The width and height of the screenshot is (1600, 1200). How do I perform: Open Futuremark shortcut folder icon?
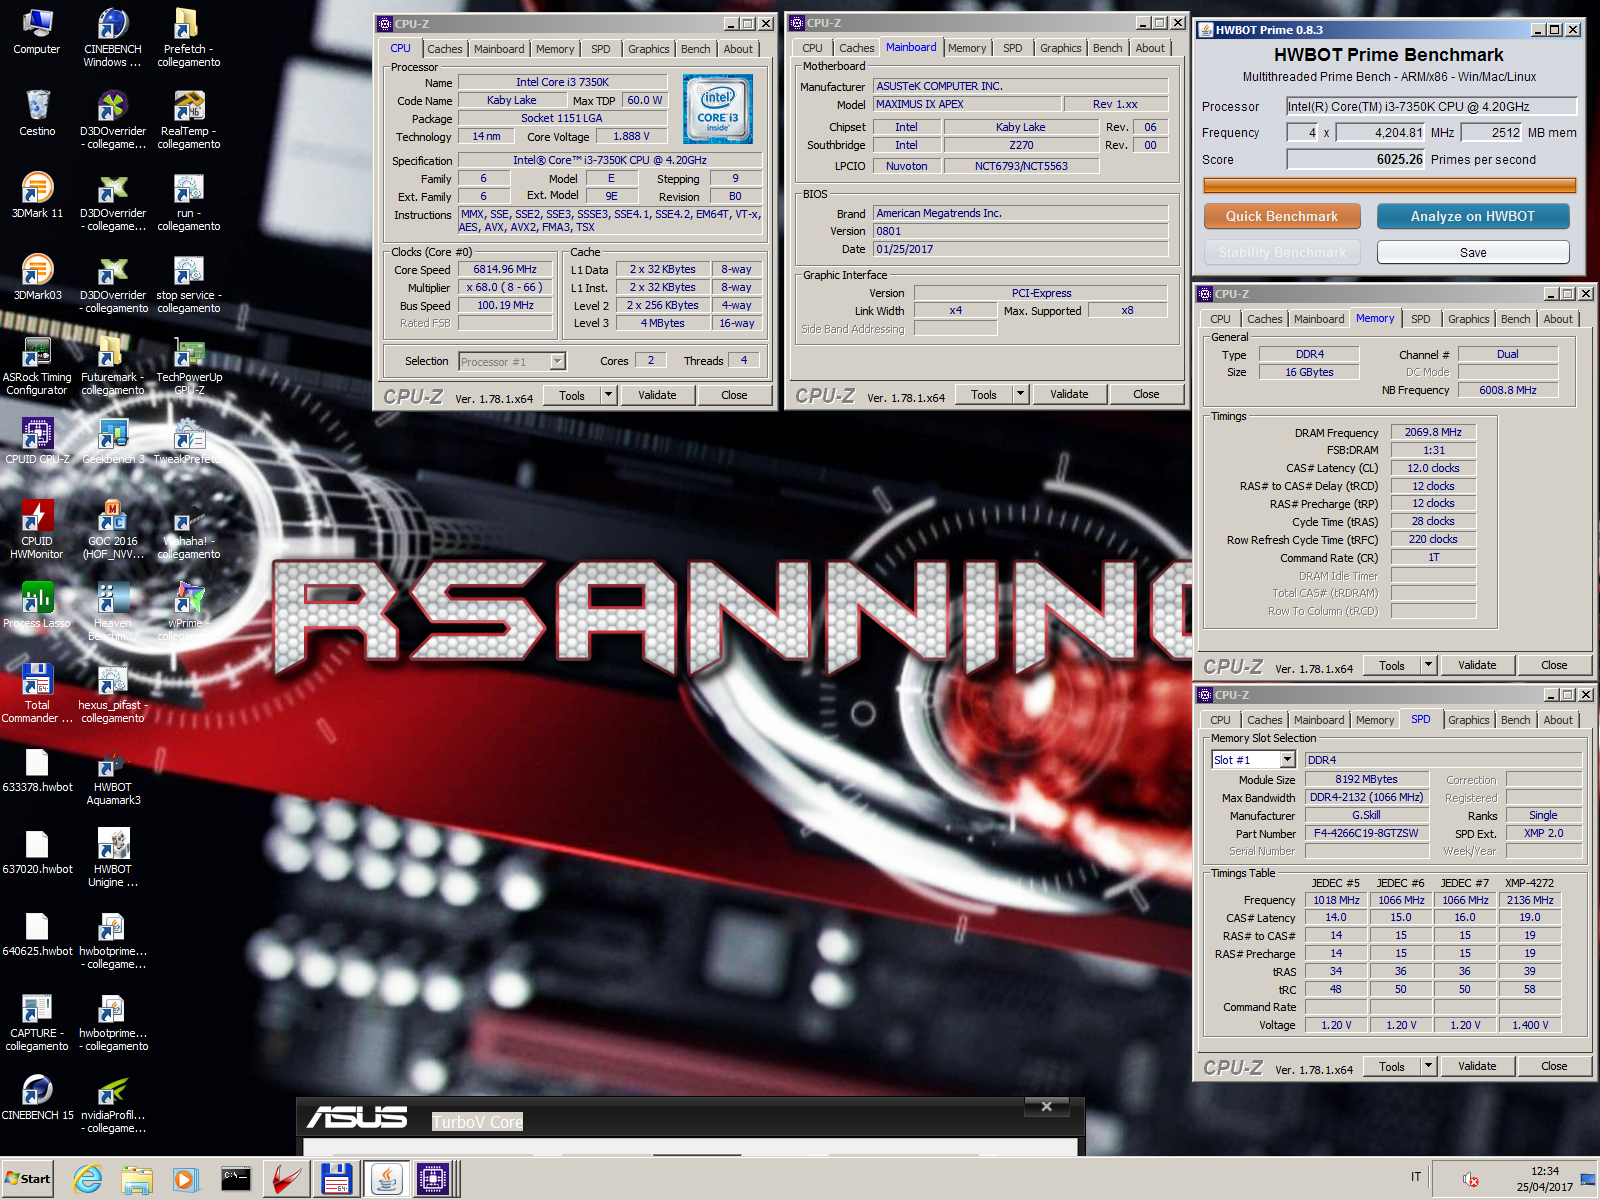click(x=113, y=366)
